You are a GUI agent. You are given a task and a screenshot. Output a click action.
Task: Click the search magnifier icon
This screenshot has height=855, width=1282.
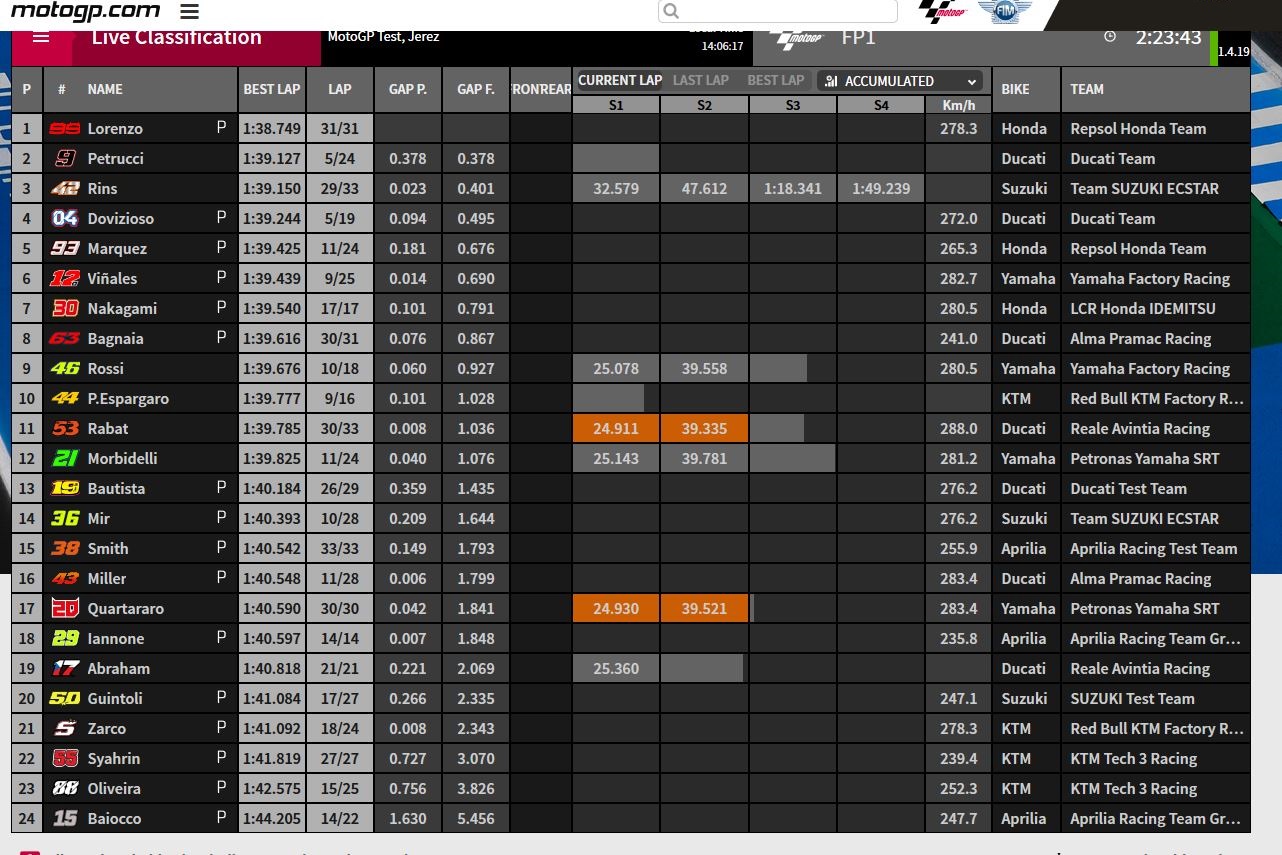(x=672, y=11)
